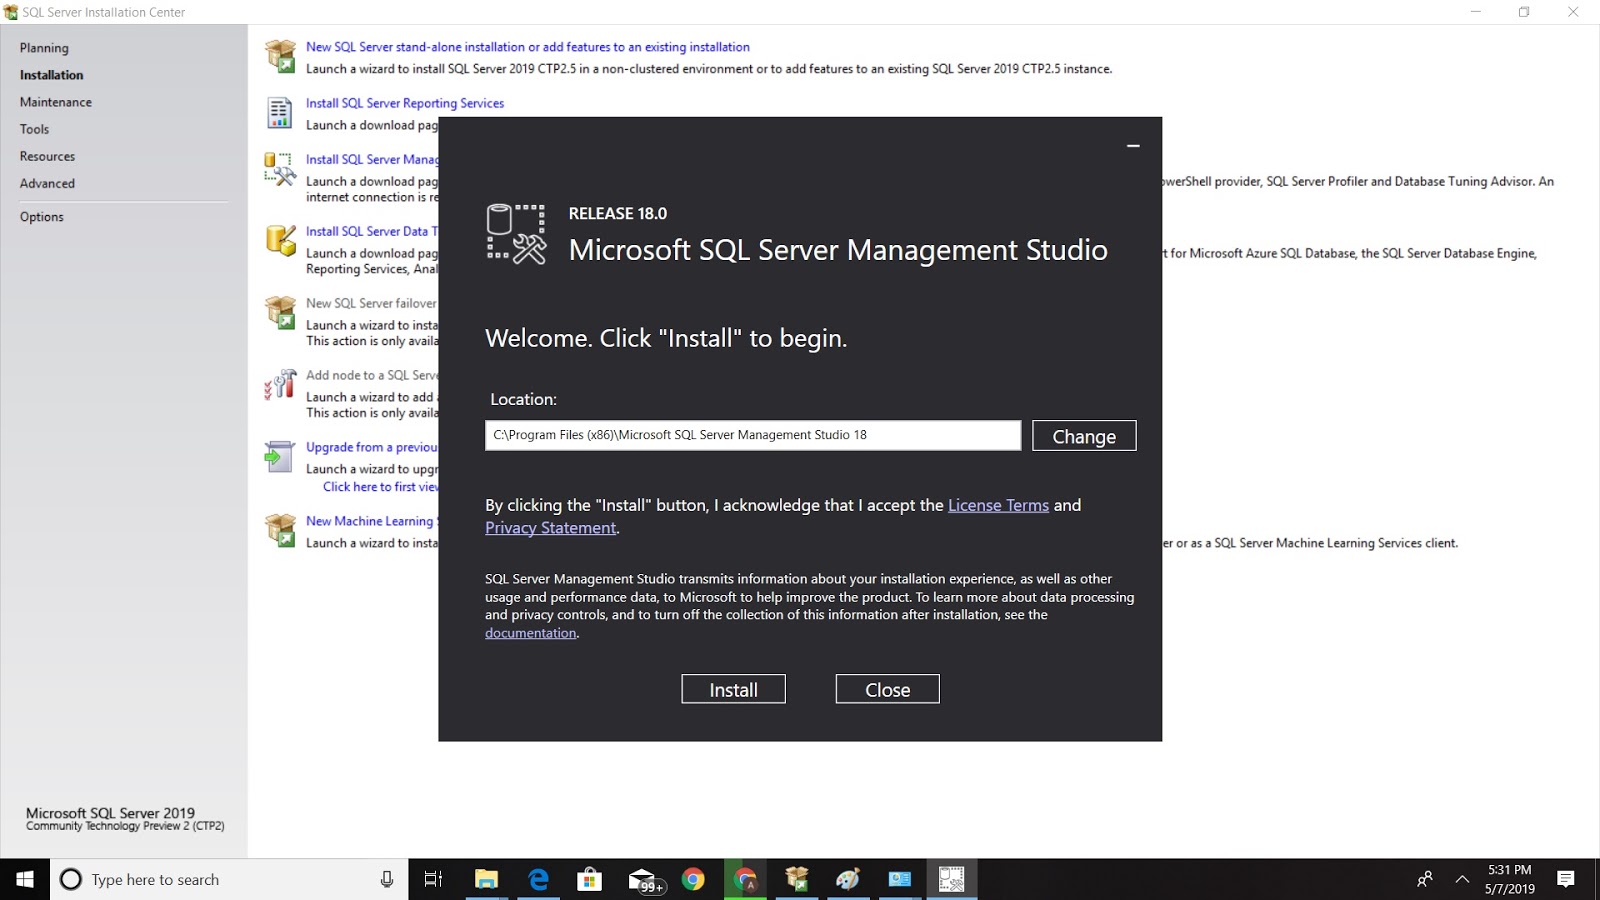The width and height of the screenshot is (1600, 900).
Task: Open the second Chrome profile icon
Action: click(745, 879)
